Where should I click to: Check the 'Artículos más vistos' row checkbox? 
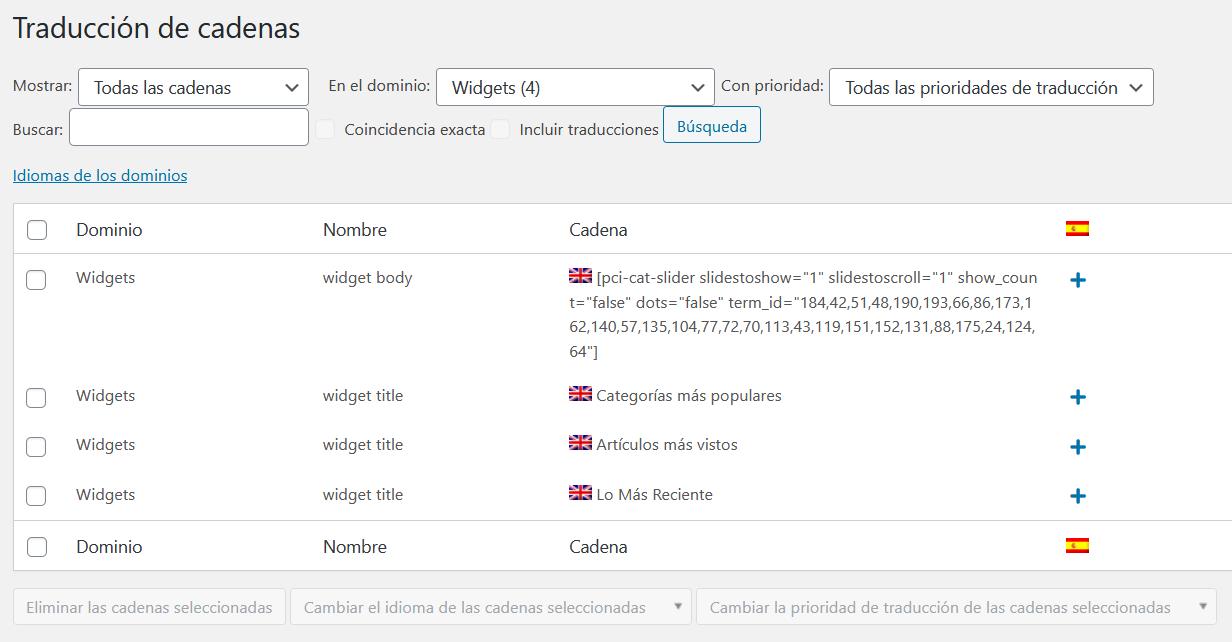click(36, 446)
